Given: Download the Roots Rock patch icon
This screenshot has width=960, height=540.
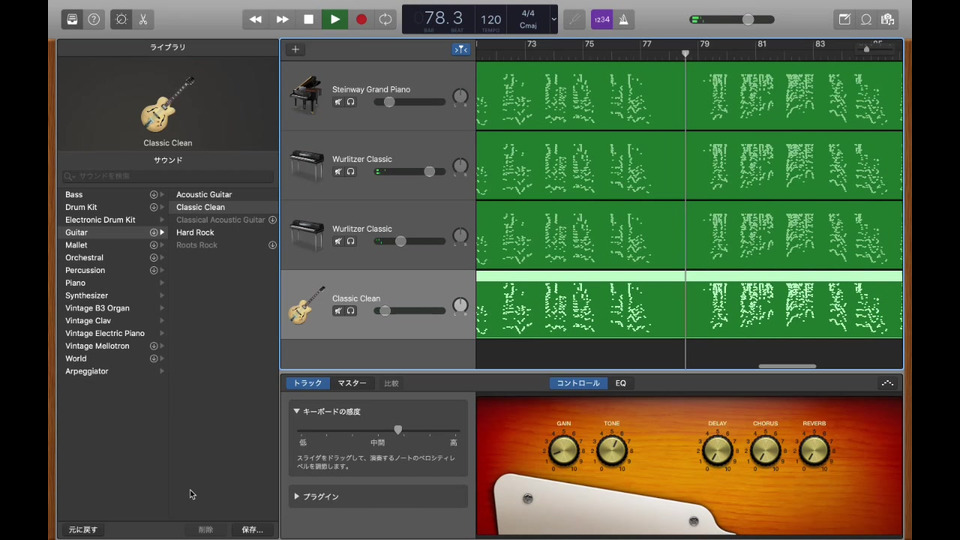Looking at the screenshot, I should pos(272,245).
